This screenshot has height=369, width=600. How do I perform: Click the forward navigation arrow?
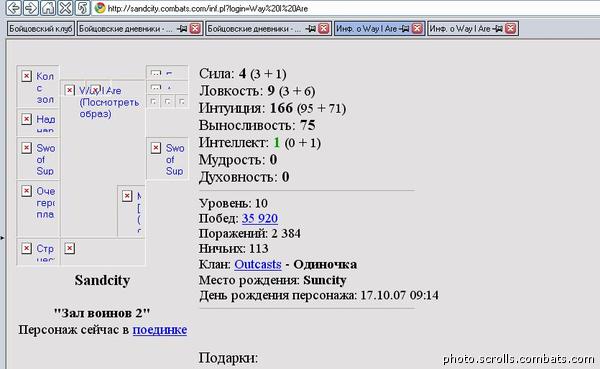click(x=31, y=8)
